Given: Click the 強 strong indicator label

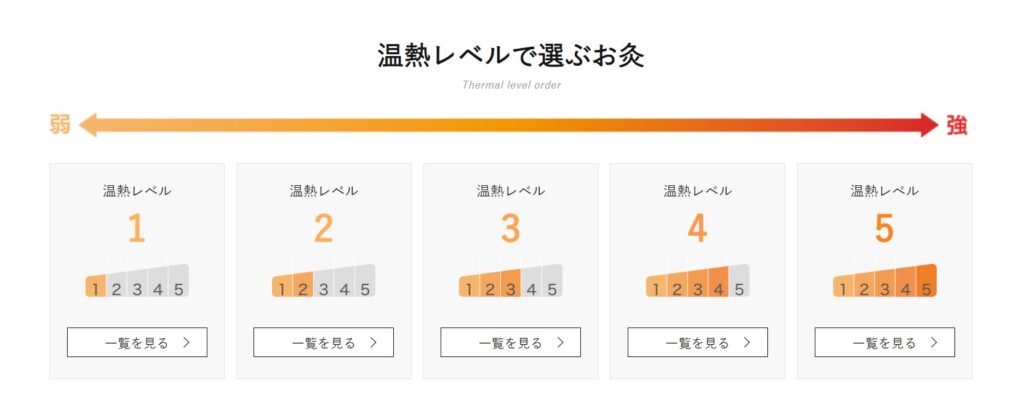Looking at the screenshot, I should pos(957,125).
